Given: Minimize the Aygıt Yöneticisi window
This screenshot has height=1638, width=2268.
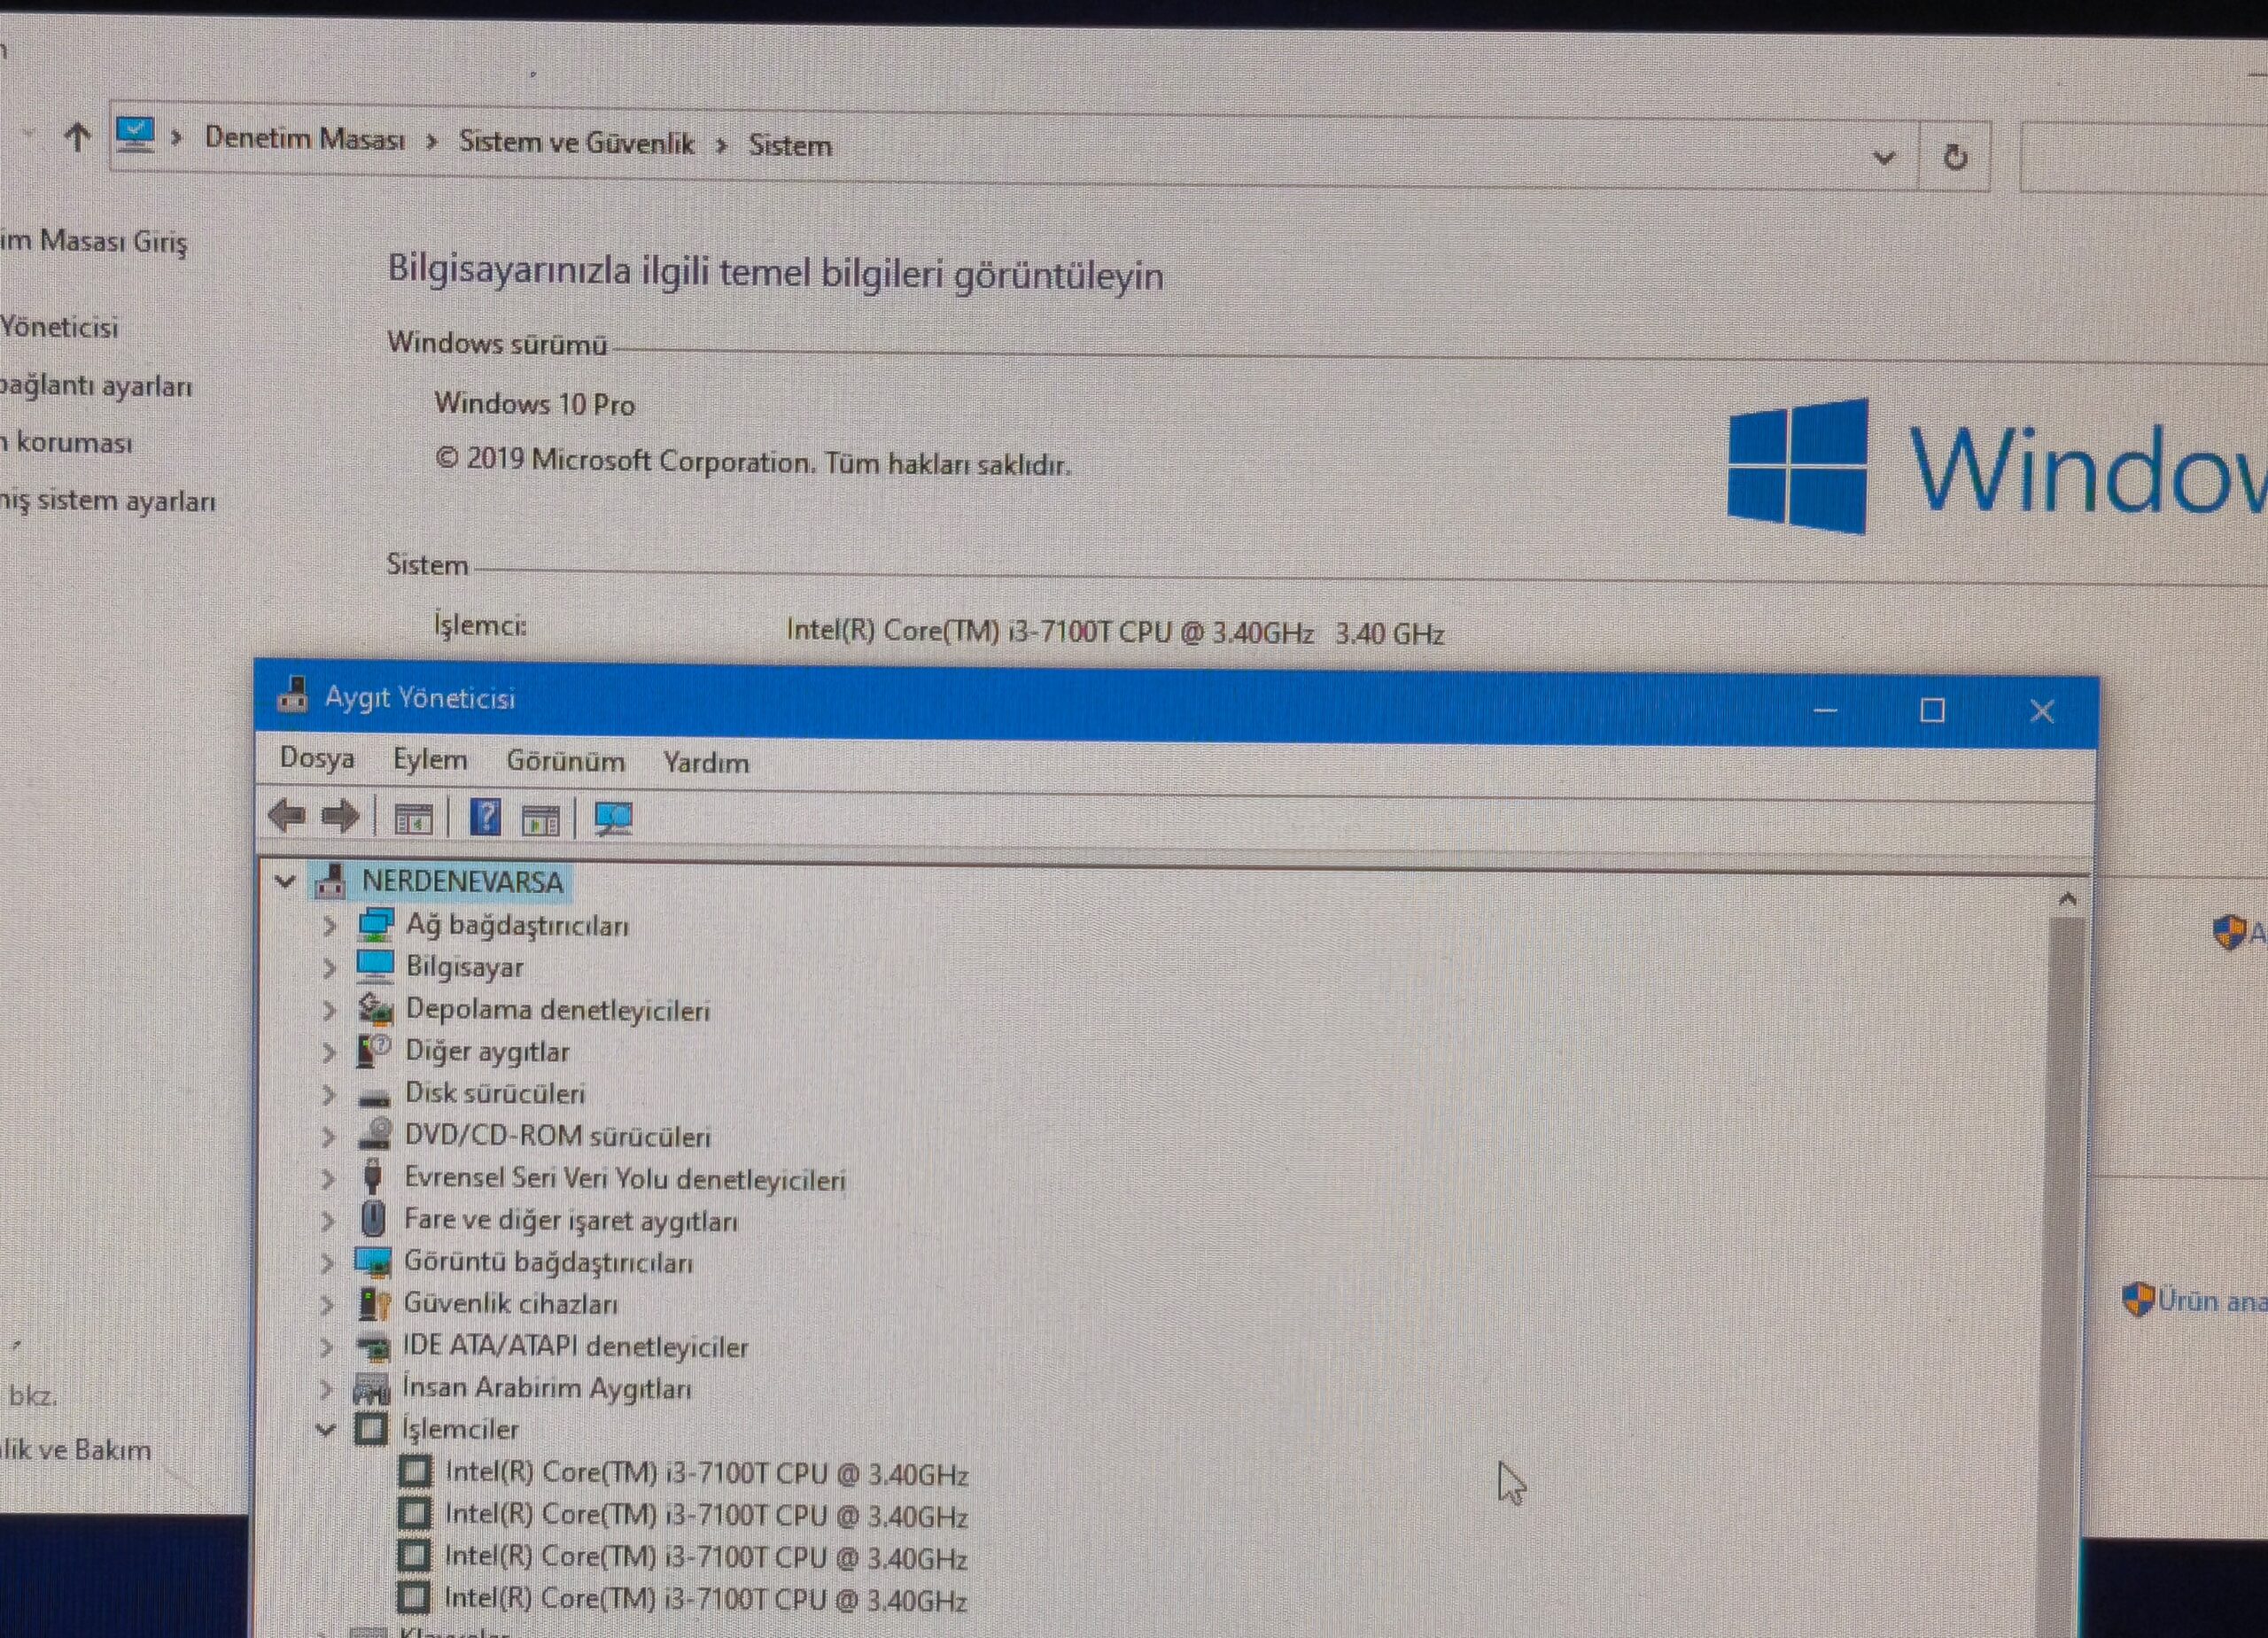Looking at the screenshot, I should click(1825, 710).
